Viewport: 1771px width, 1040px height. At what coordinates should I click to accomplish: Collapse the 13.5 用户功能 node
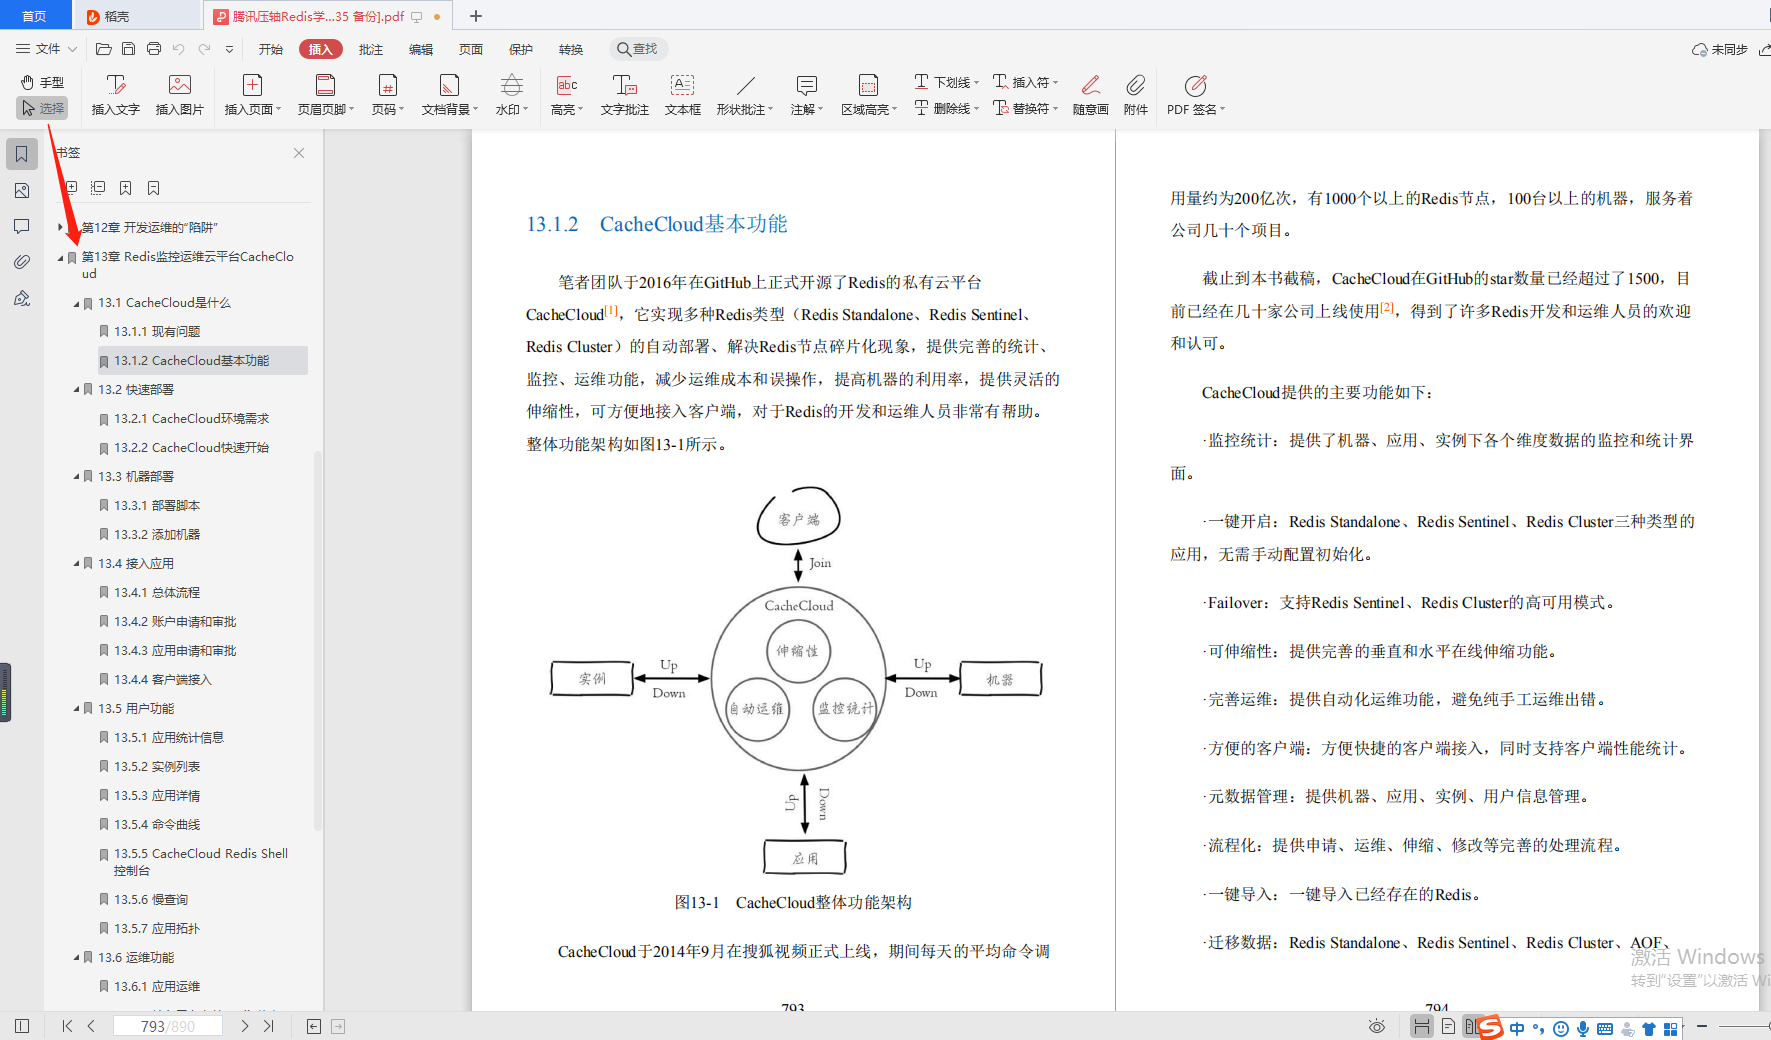(x=77, y=709)
